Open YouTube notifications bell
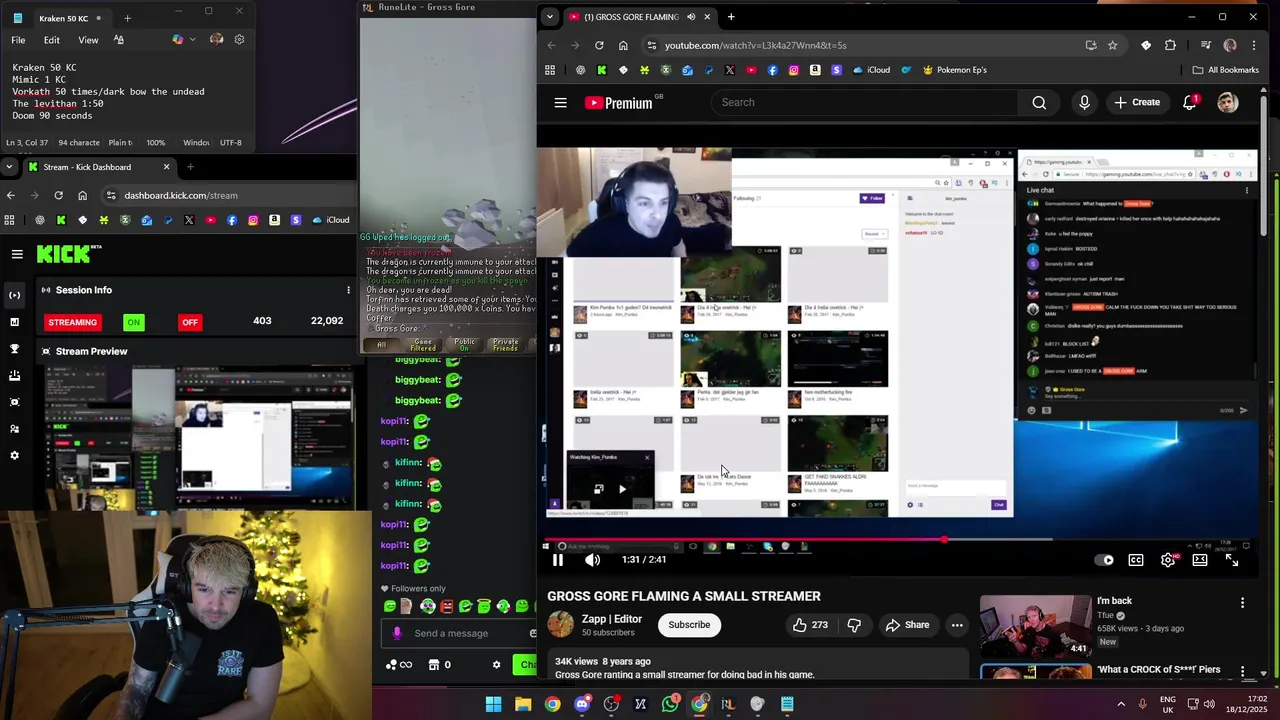This screenshot has width=1280, height=720. pyautogui.click(x=1190, y=102)
